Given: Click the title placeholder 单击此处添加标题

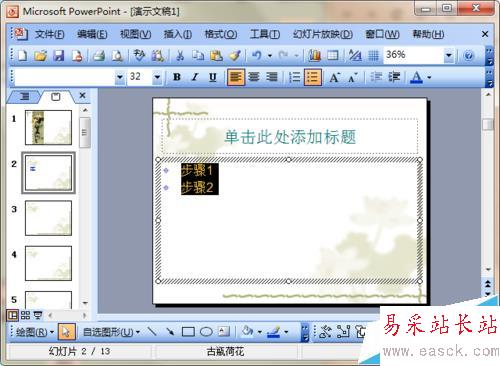Looking at the screenshot, I should click(290, 137).
